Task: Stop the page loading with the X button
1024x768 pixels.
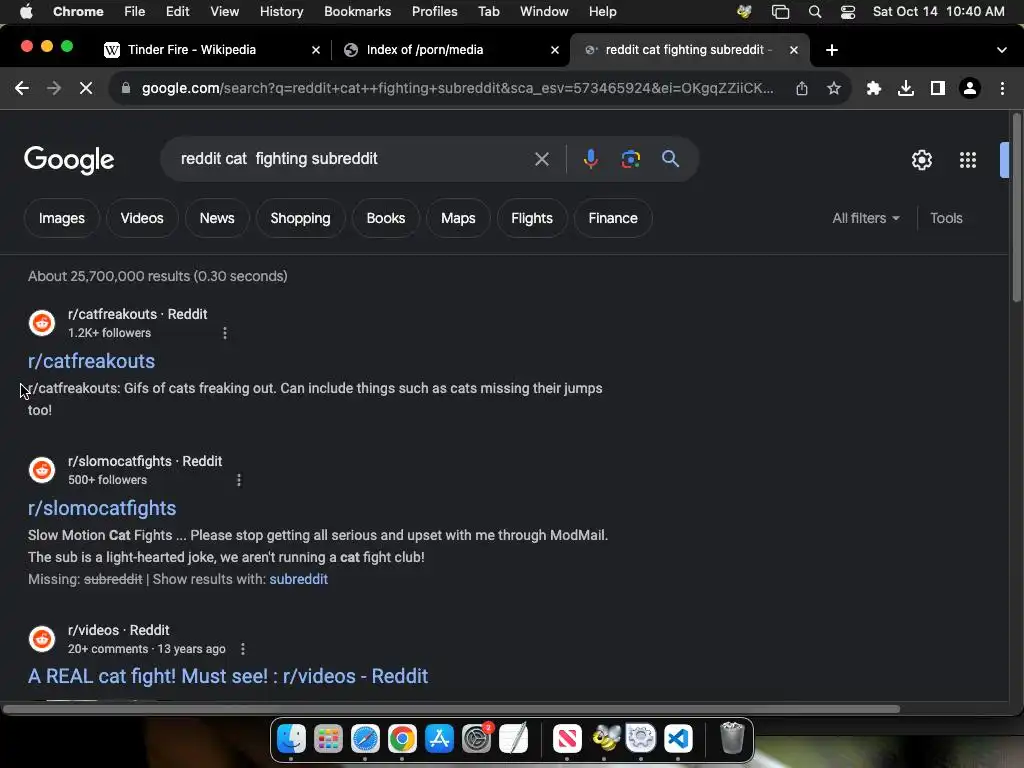Action: coord(86,88)
